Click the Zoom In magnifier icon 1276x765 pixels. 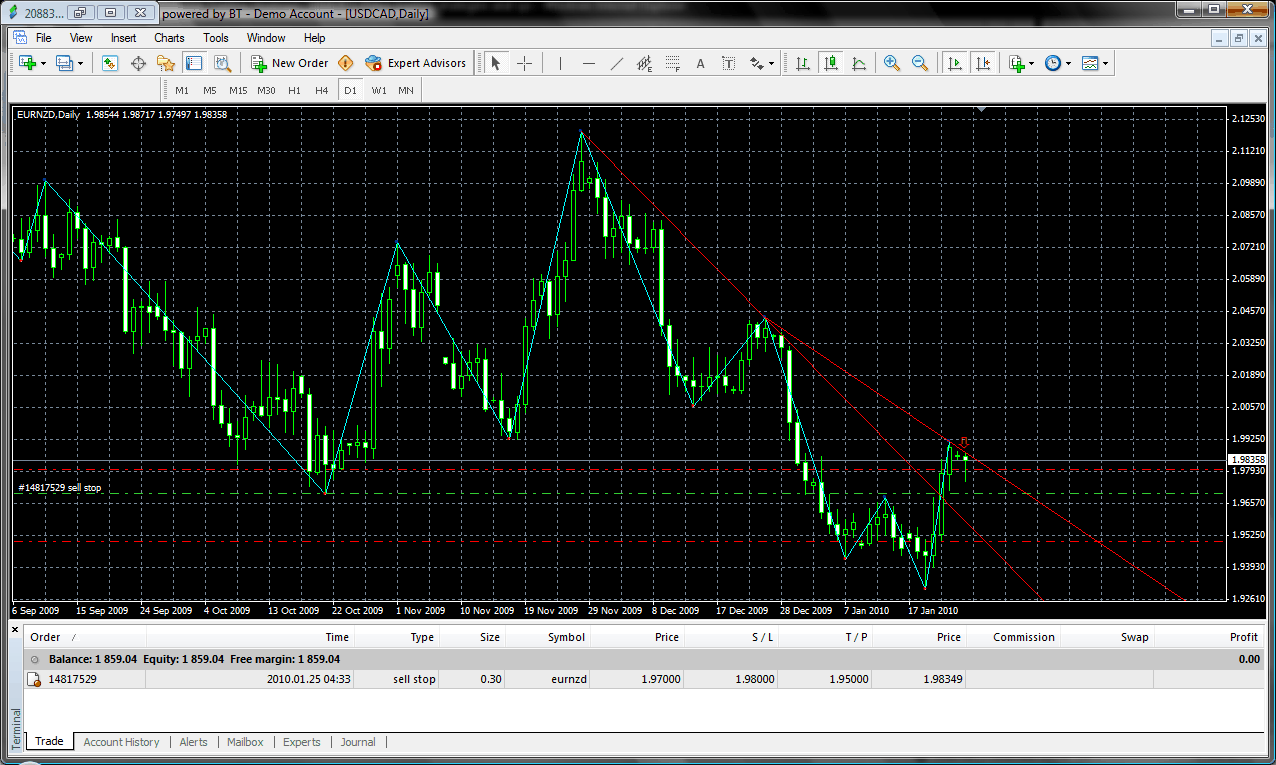tap(891, 63)
